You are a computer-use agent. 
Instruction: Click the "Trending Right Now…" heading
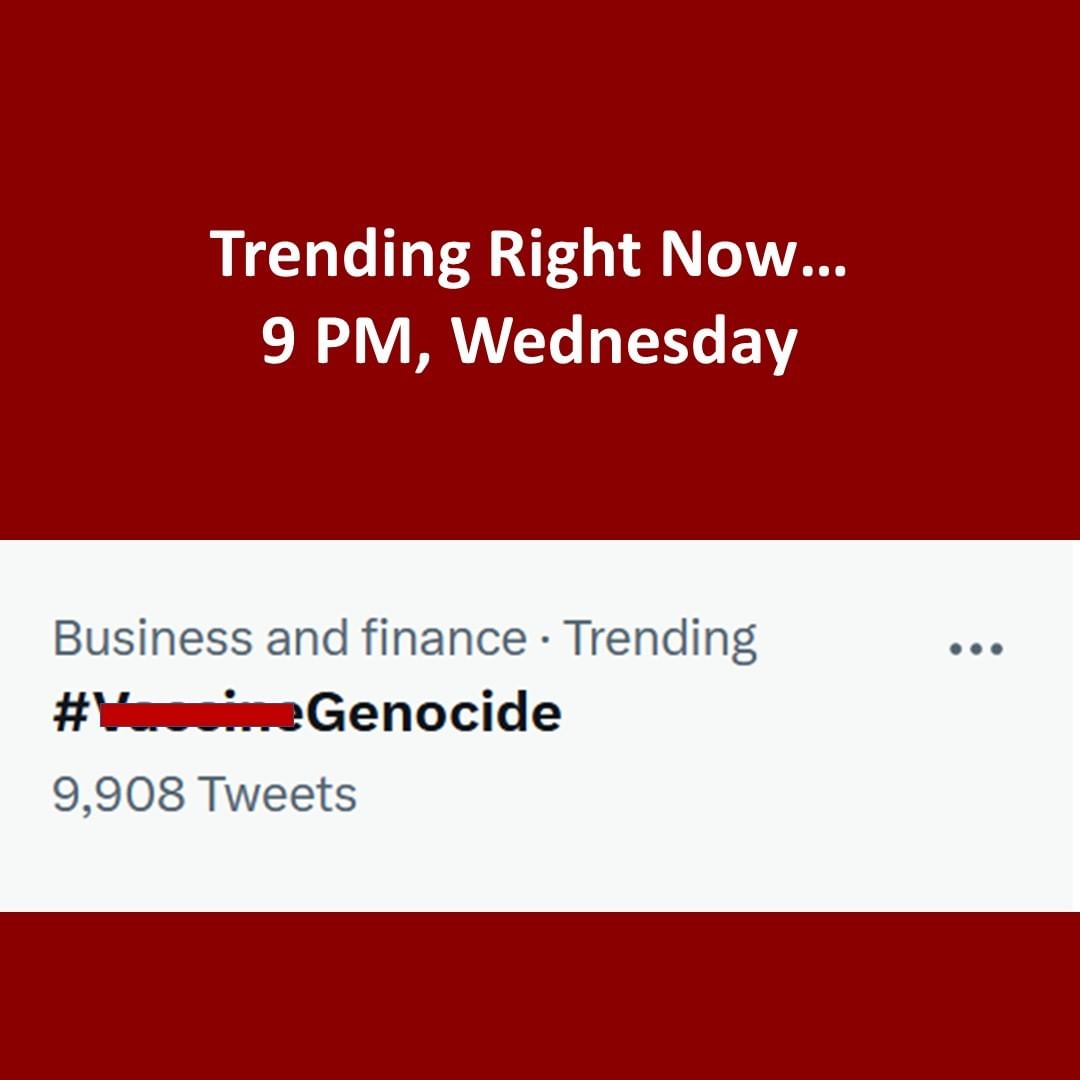point(529,254)
